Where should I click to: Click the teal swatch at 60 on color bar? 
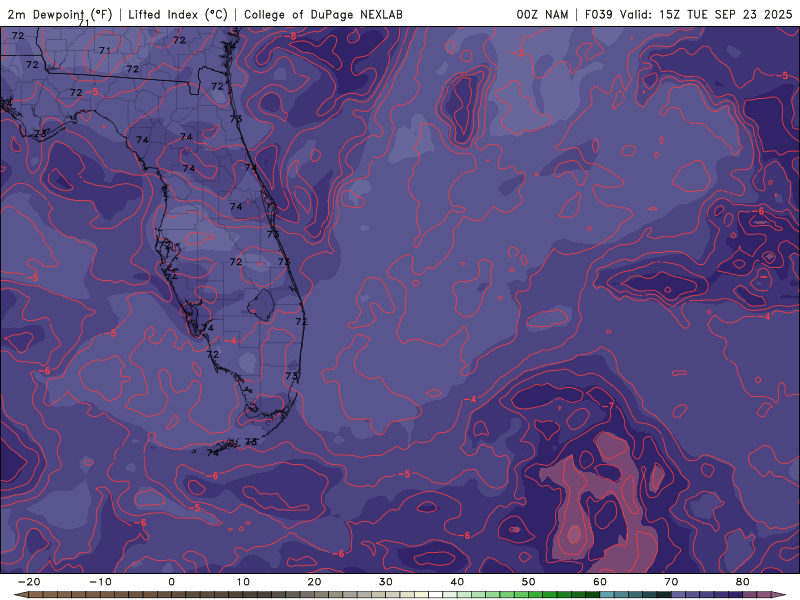pyautogui.click(x=607, y=595)
